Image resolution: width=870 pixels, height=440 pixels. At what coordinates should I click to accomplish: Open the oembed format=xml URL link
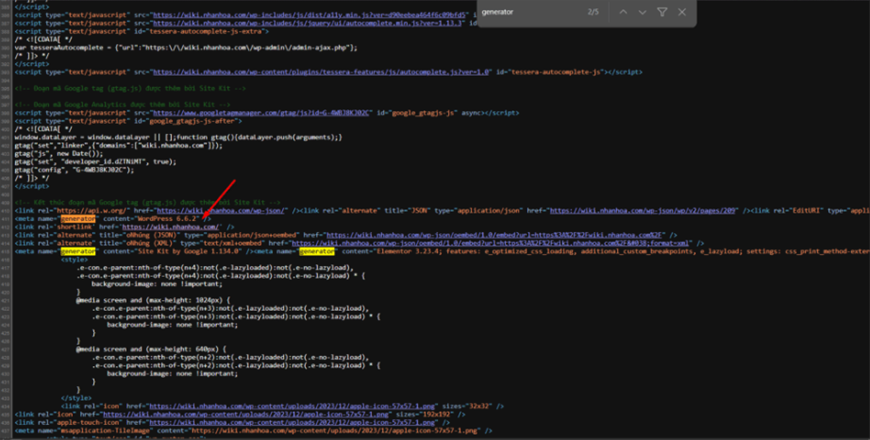pyautogui.click(x=491, y=244)
